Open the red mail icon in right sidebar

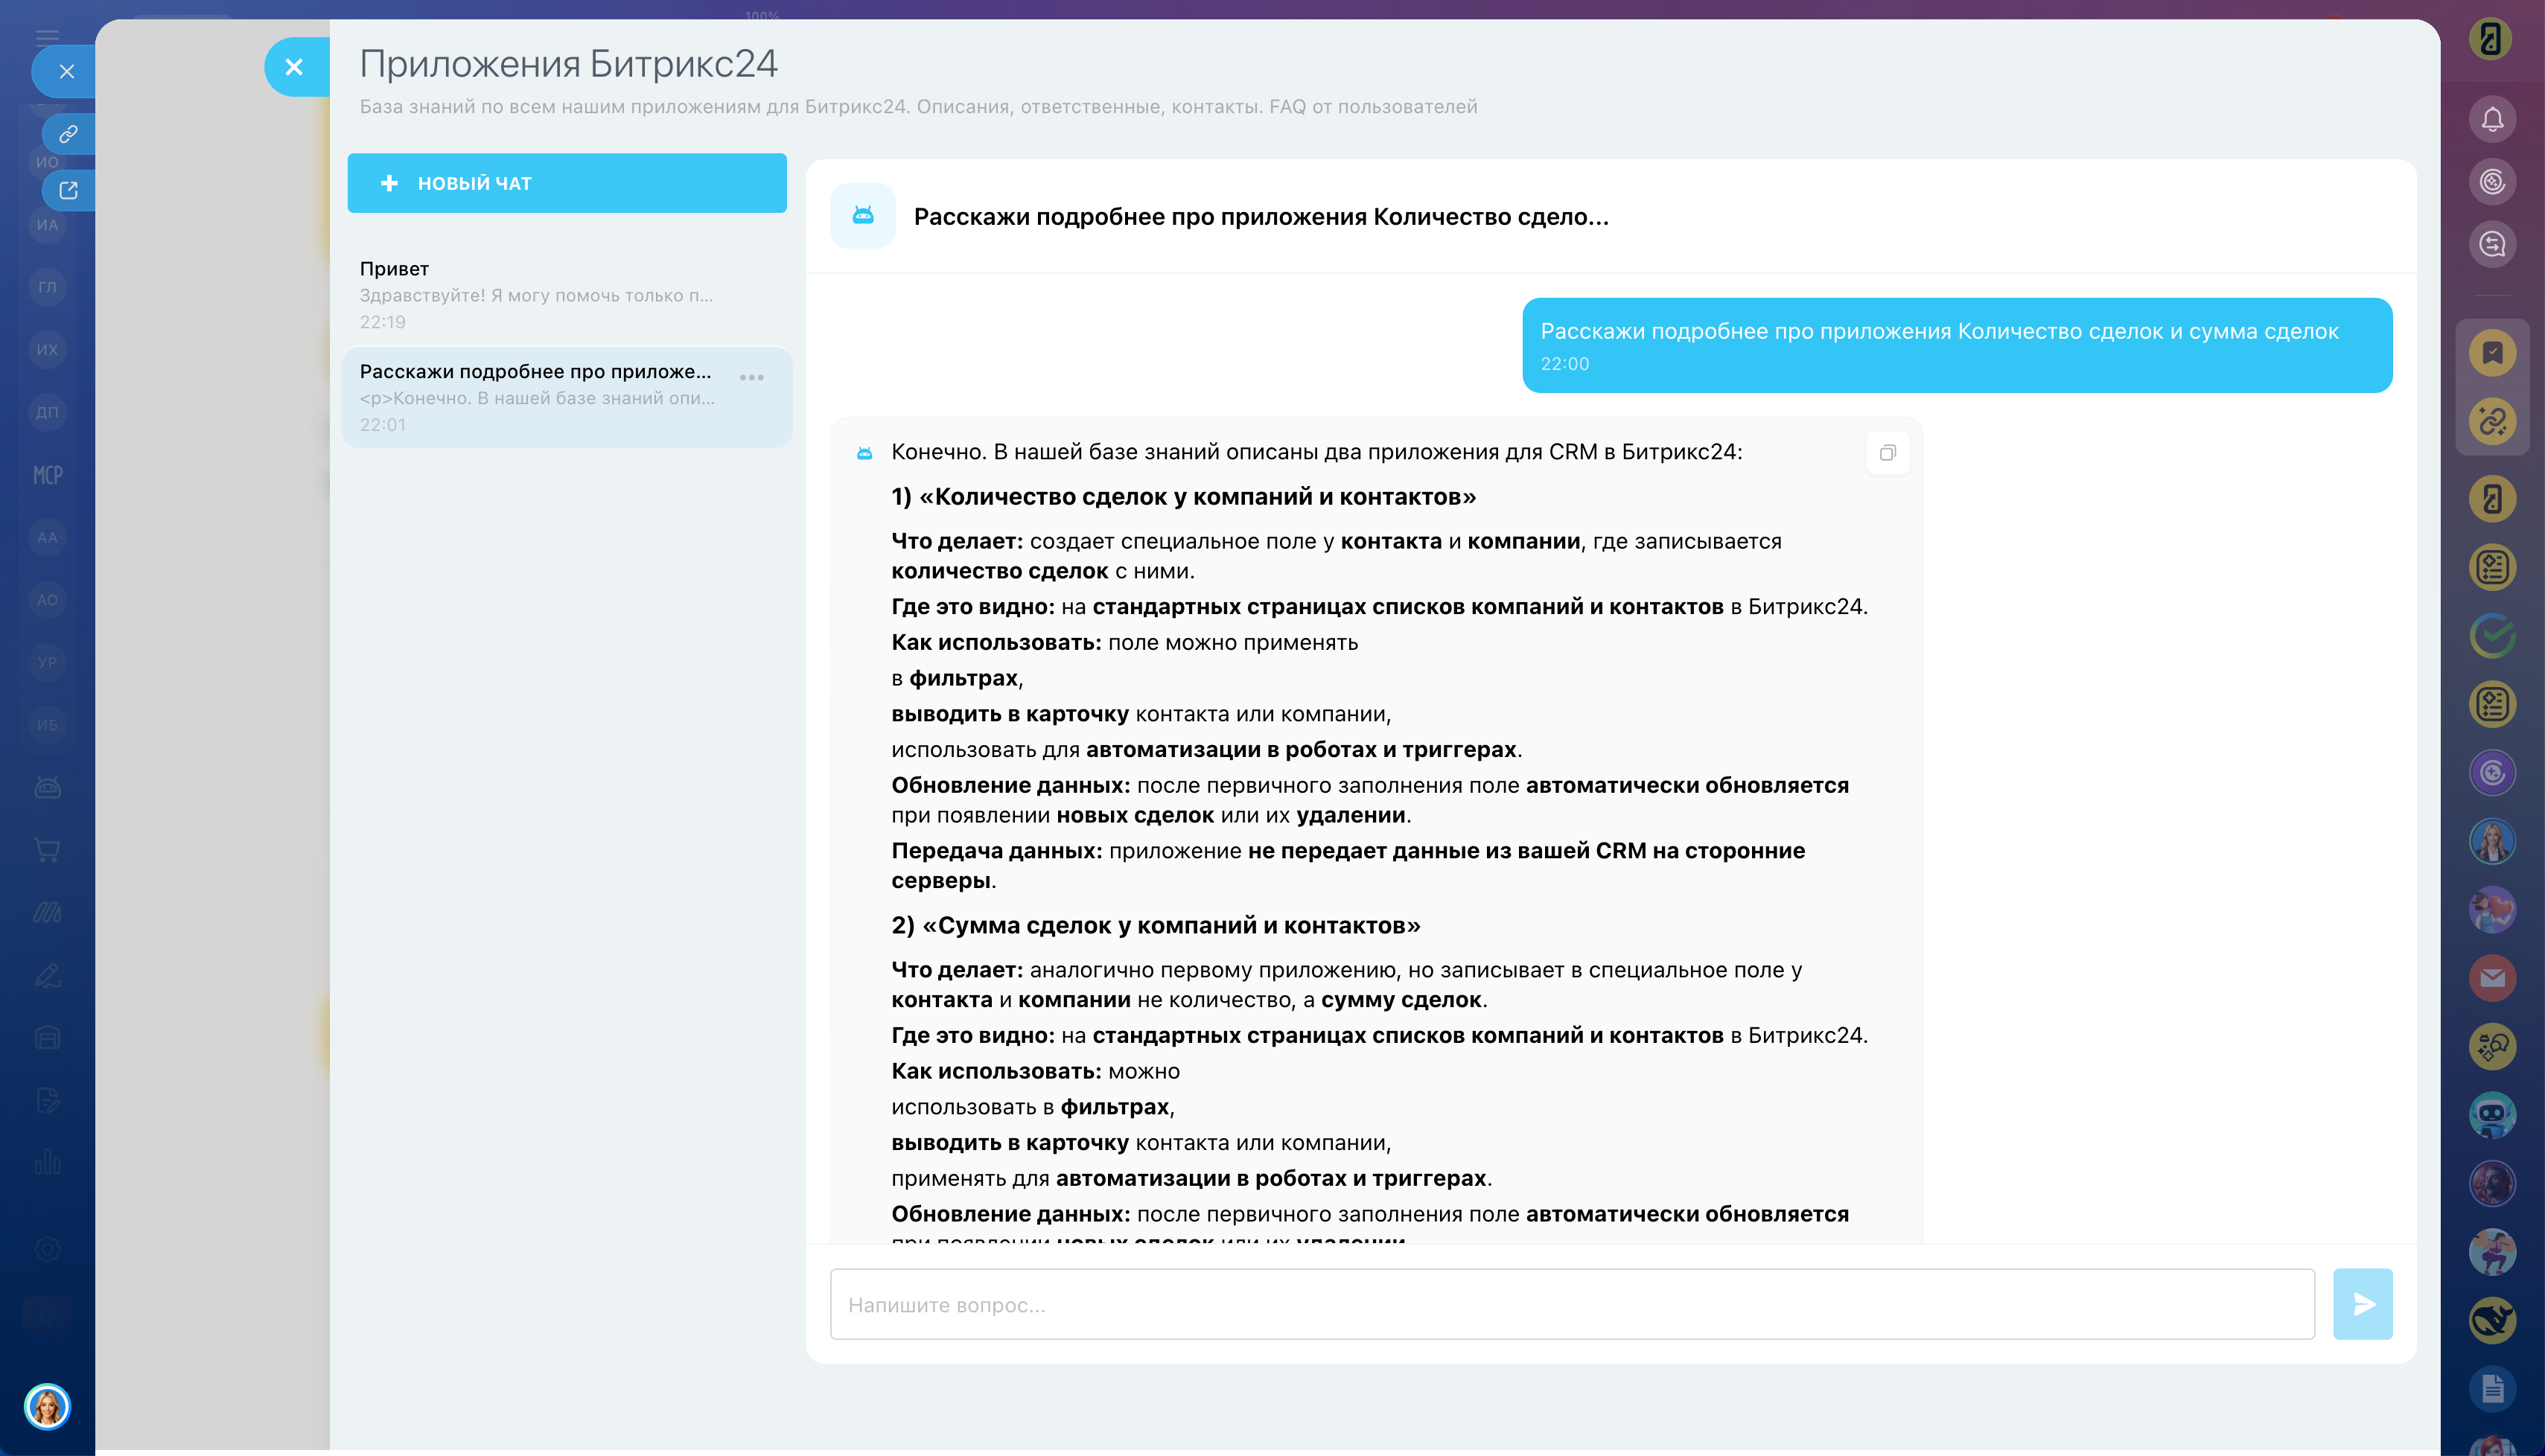tap(2492, 977)
